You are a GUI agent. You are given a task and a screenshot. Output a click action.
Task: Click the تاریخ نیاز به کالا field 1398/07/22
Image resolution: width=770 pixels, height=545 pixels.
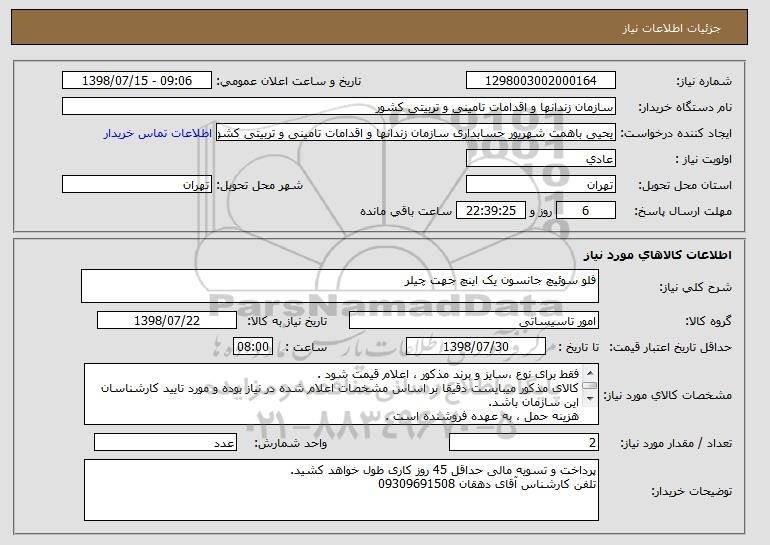tap(167, 321)
